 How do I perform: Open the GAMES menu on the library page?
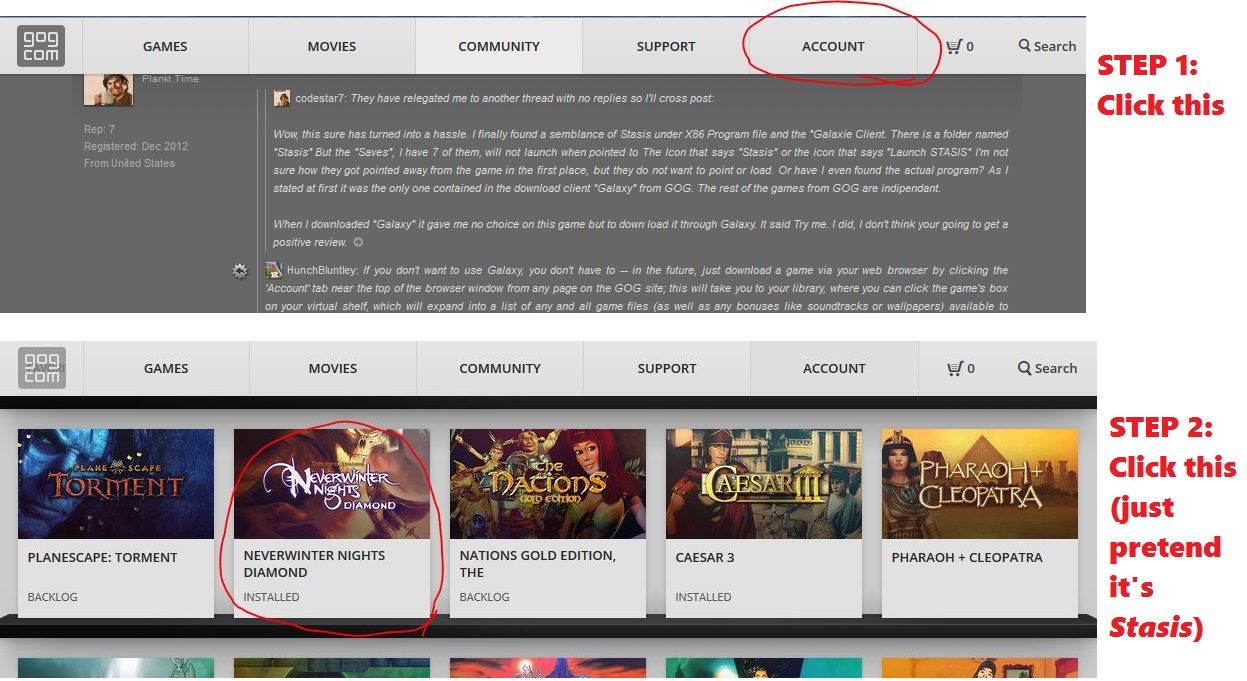(166, 368)
